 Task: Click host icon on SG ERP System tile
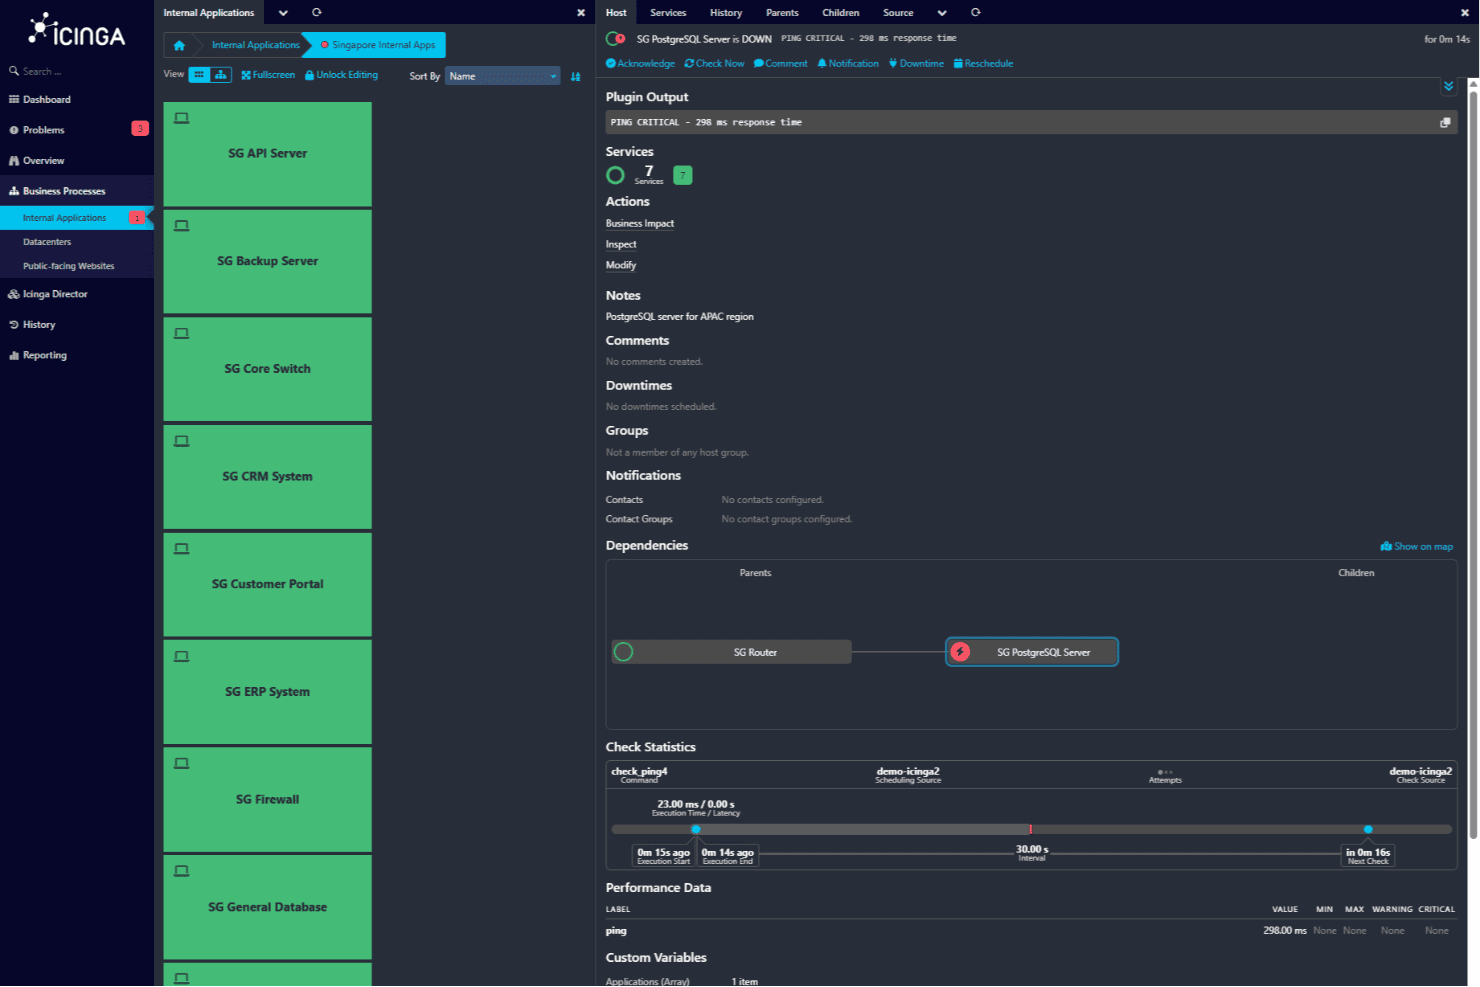point(181,657)
